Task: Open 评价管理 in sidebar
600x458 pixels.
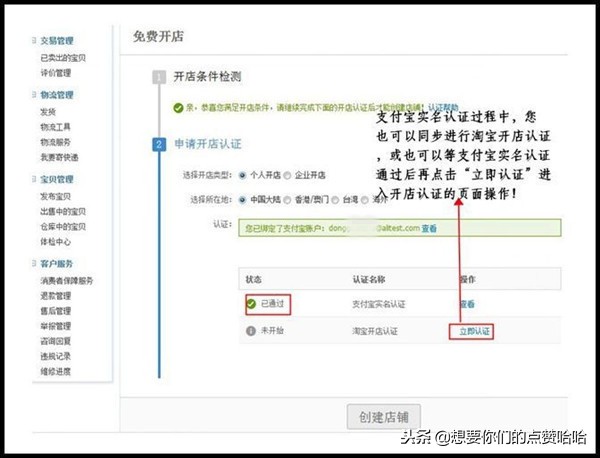Action: click(55, 73)
